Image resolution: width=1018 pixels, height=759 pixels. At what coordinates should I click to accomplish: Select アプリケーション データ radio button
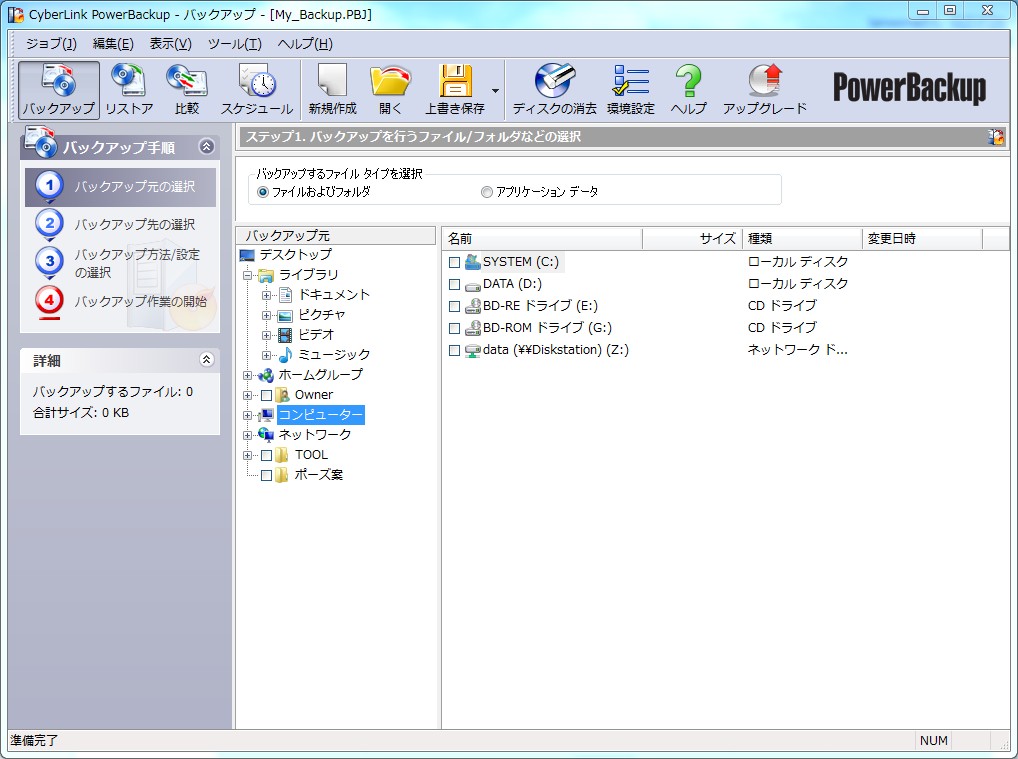tap(486, 192)
